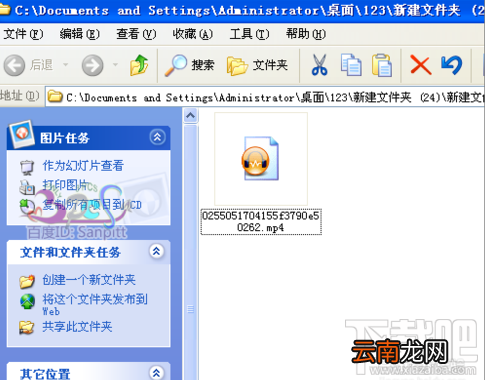Click the 其它位置 header title
This screenshot has width=485, height=380.
[45, 374]
